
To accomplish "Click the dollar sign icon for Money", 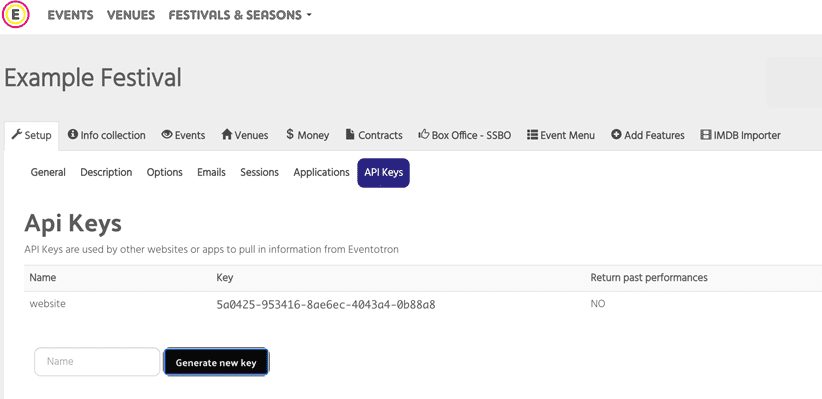I will click(290, 134).
